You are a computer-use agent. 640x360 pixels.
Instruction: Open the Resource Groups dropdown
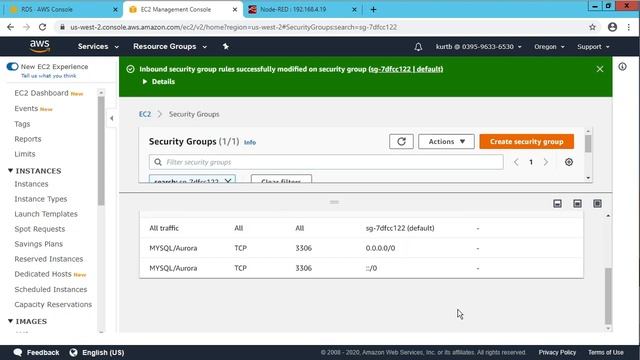170,47
